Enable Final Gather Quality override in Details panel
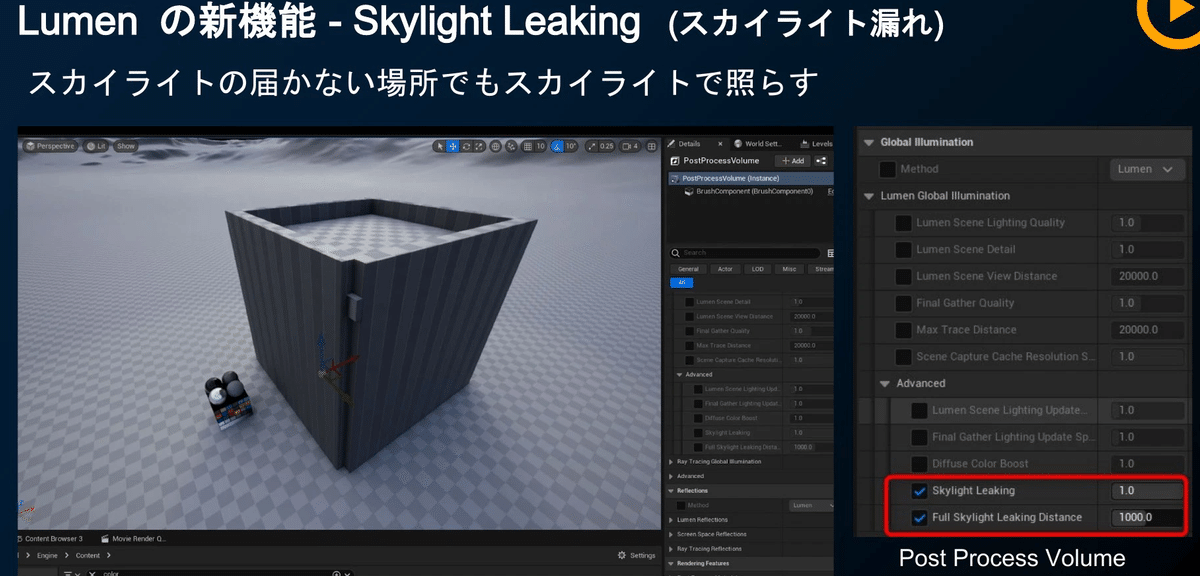The width and height of the screenshot is (1200, 576). pyautogui.click(x=689, y=330)
